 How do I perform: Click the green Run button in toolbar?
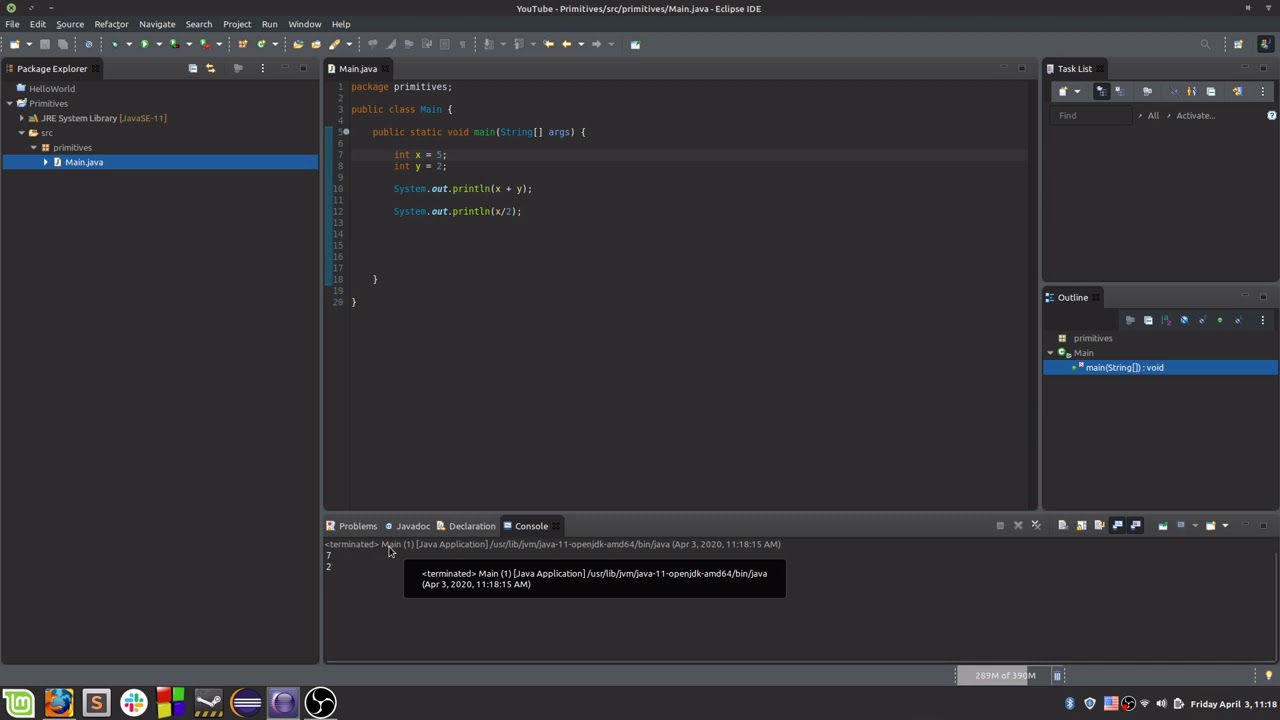tap(144, 44)
